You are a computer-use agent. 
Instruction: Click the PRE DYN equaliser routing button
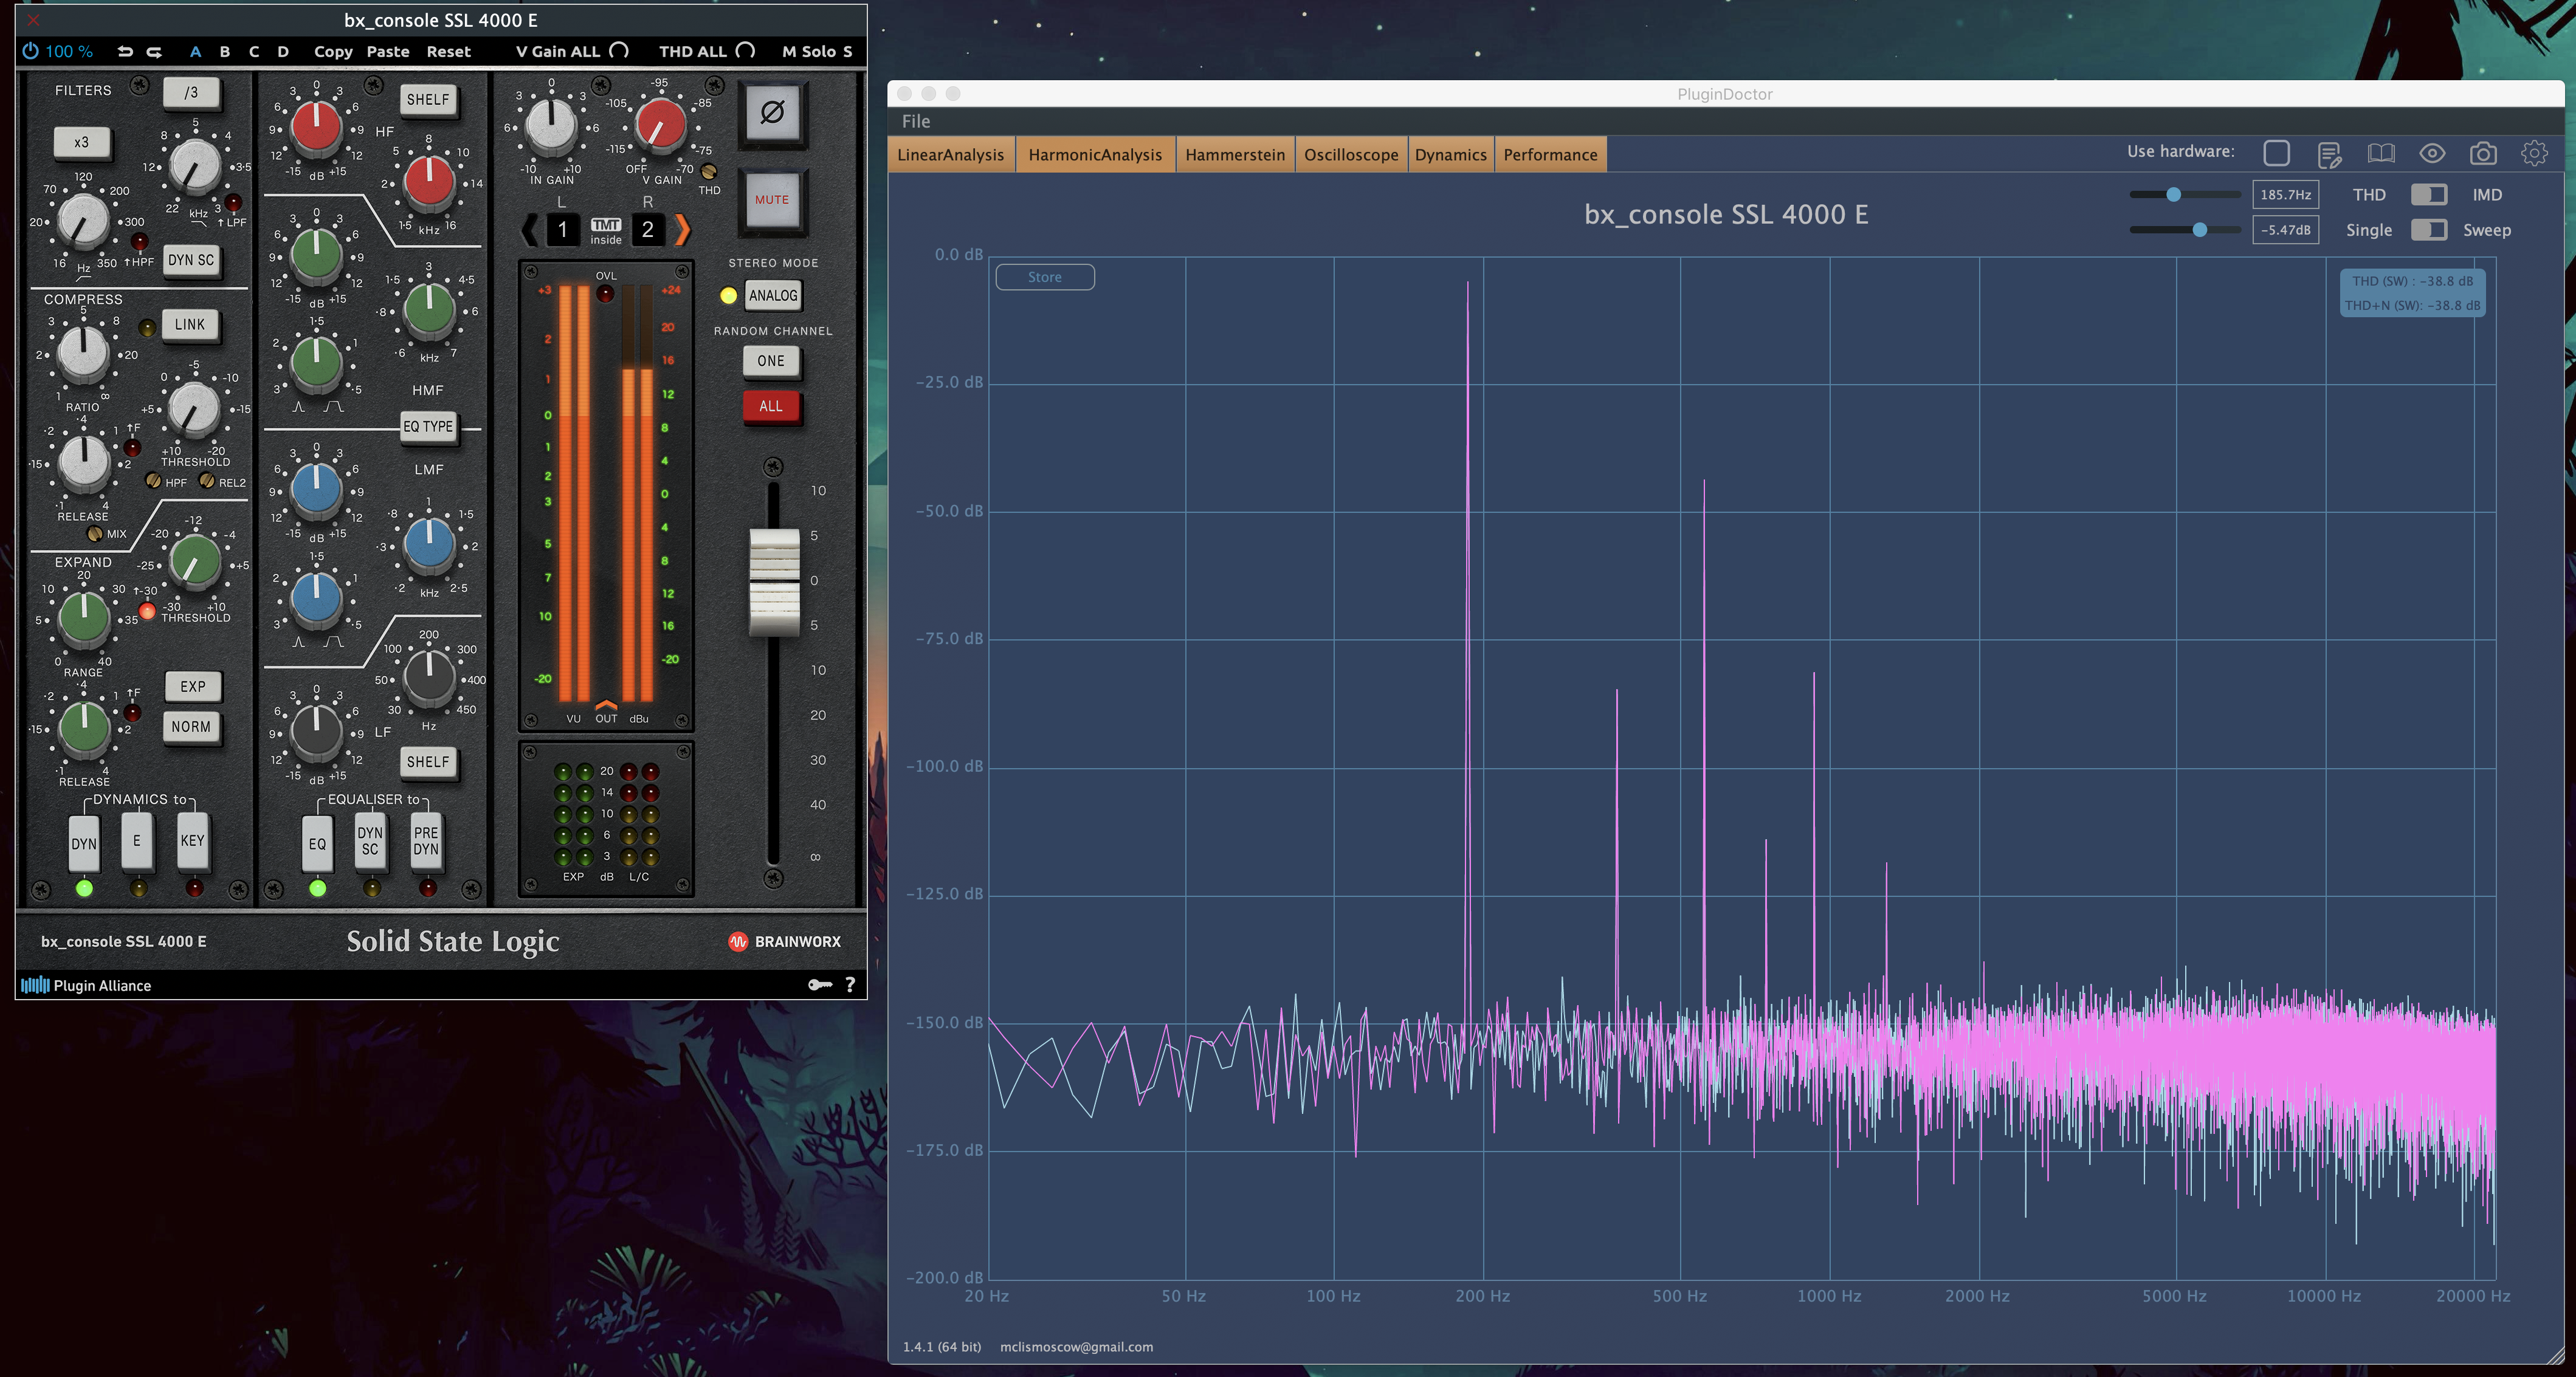pos(426,841)
